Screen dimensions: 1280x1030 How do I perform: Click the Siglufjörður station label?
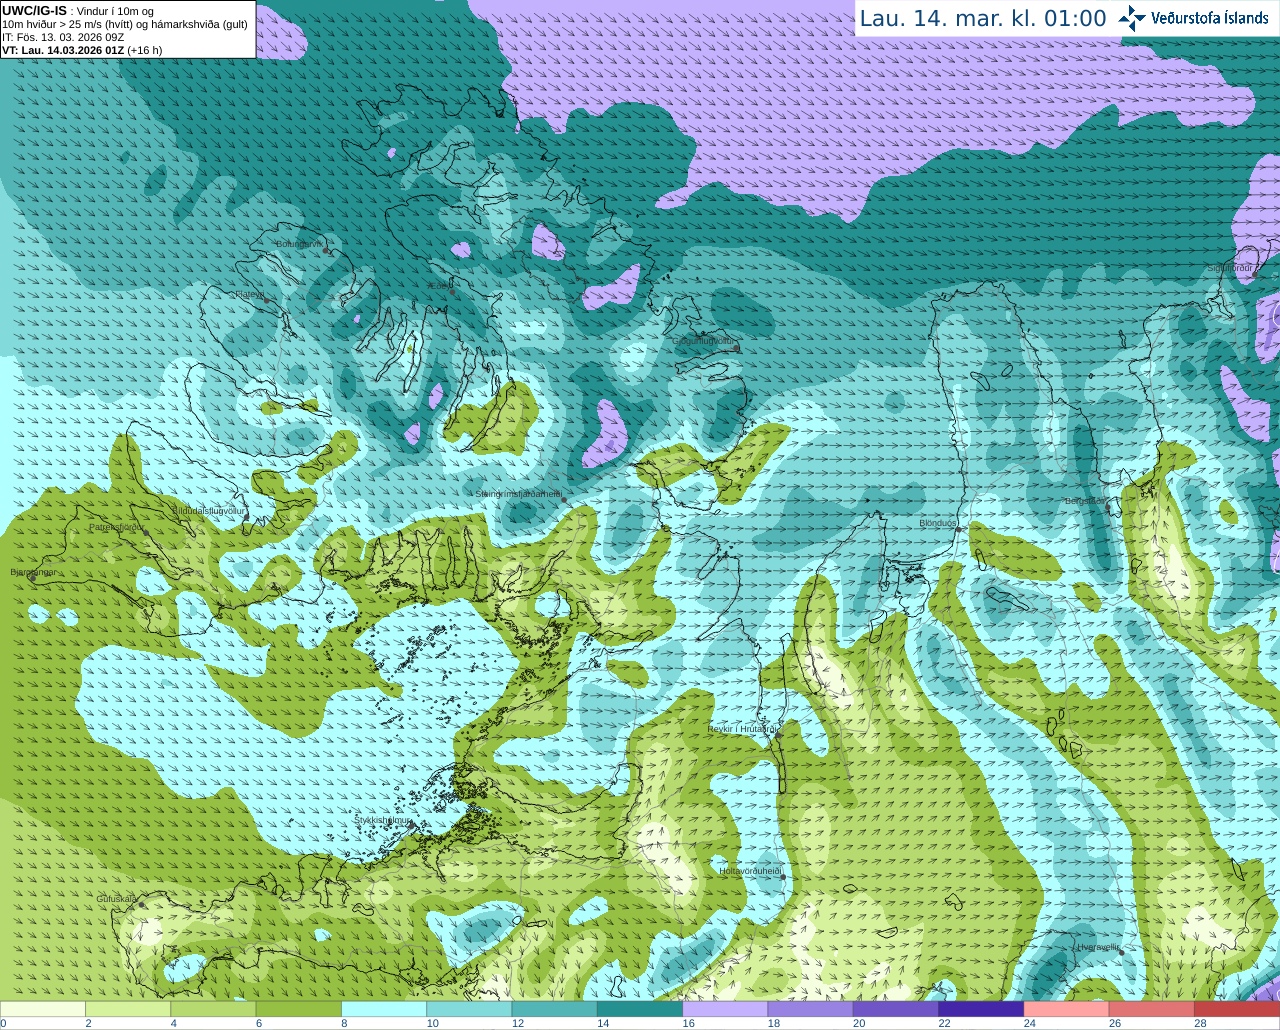(1230, 268)
